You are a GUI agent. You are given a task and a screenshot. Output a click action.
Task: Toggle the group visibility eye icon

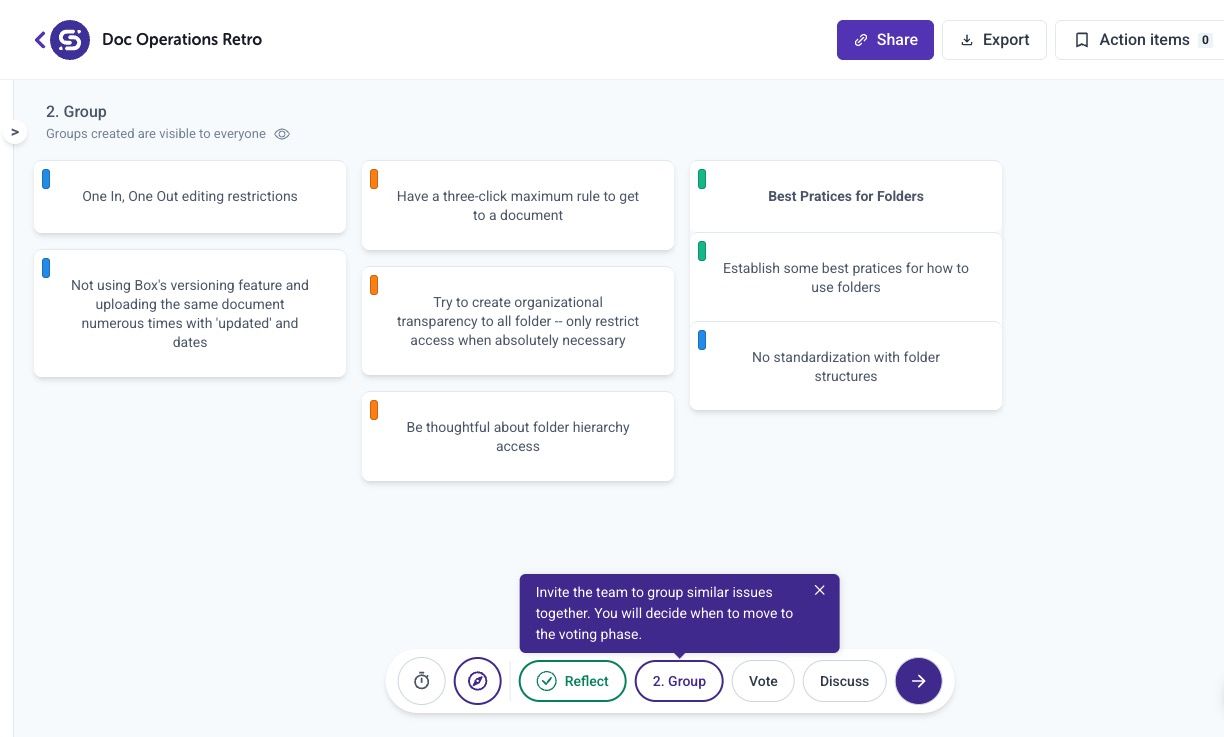[x=282, y=134]
